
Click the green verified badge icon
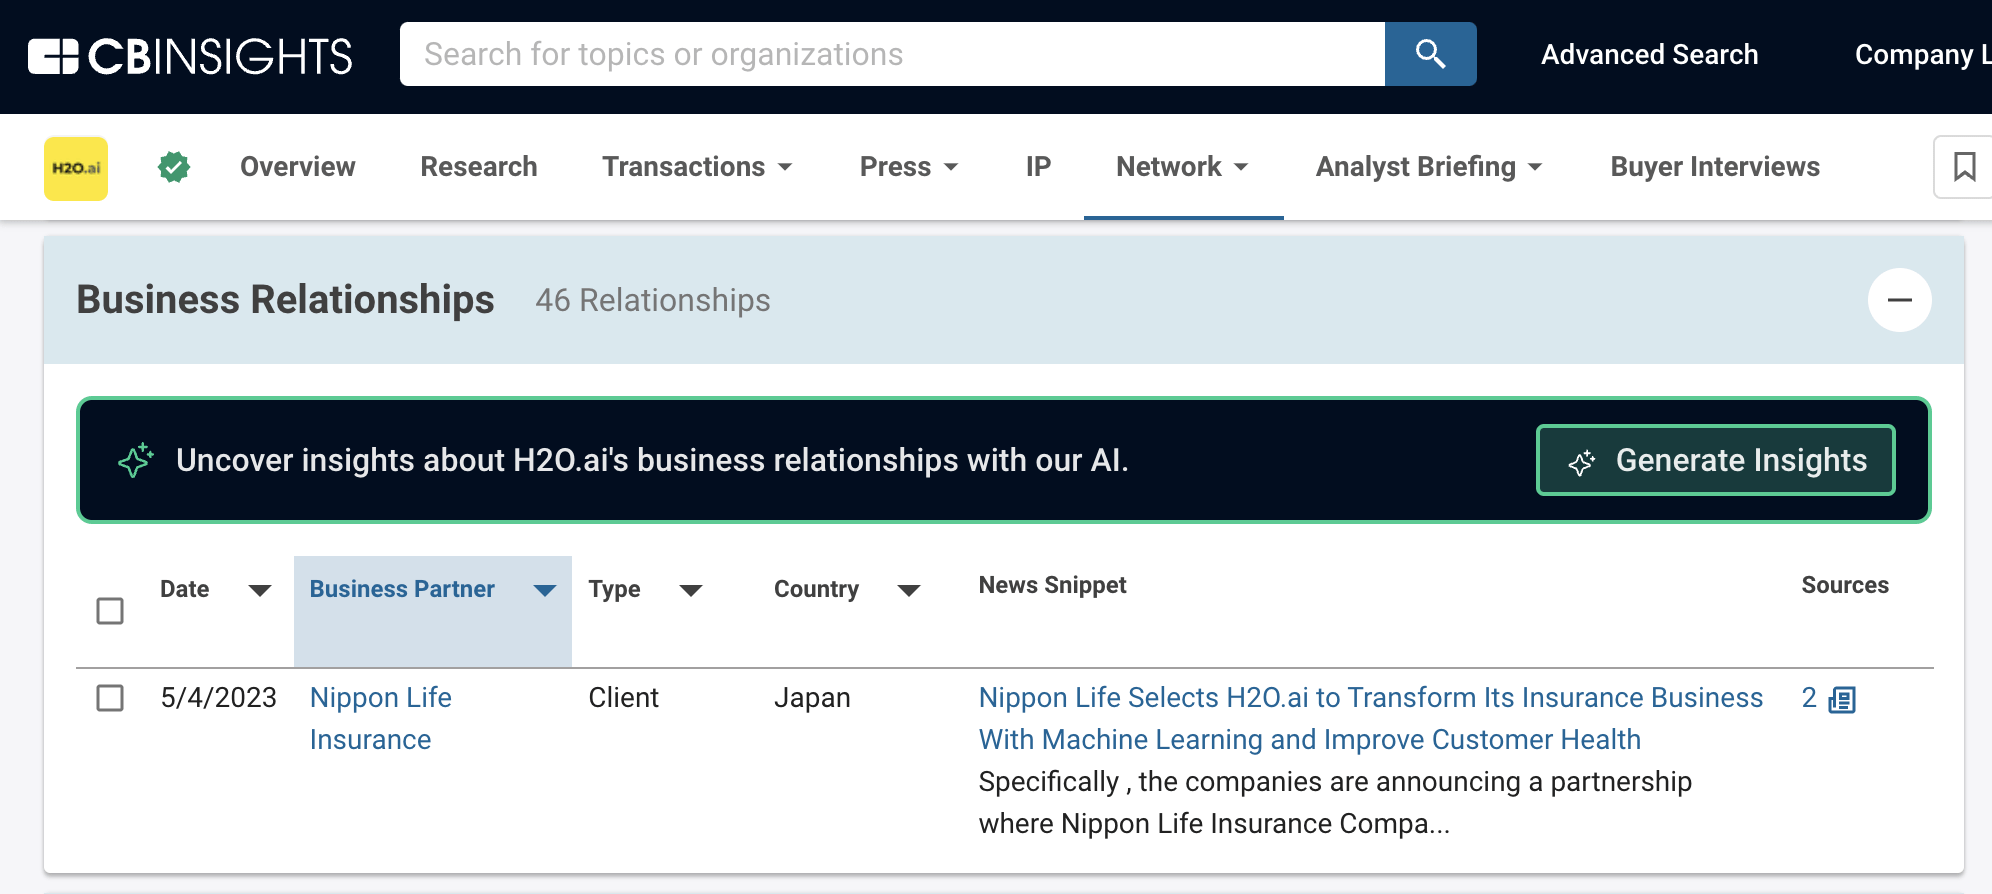click(174, 167)
